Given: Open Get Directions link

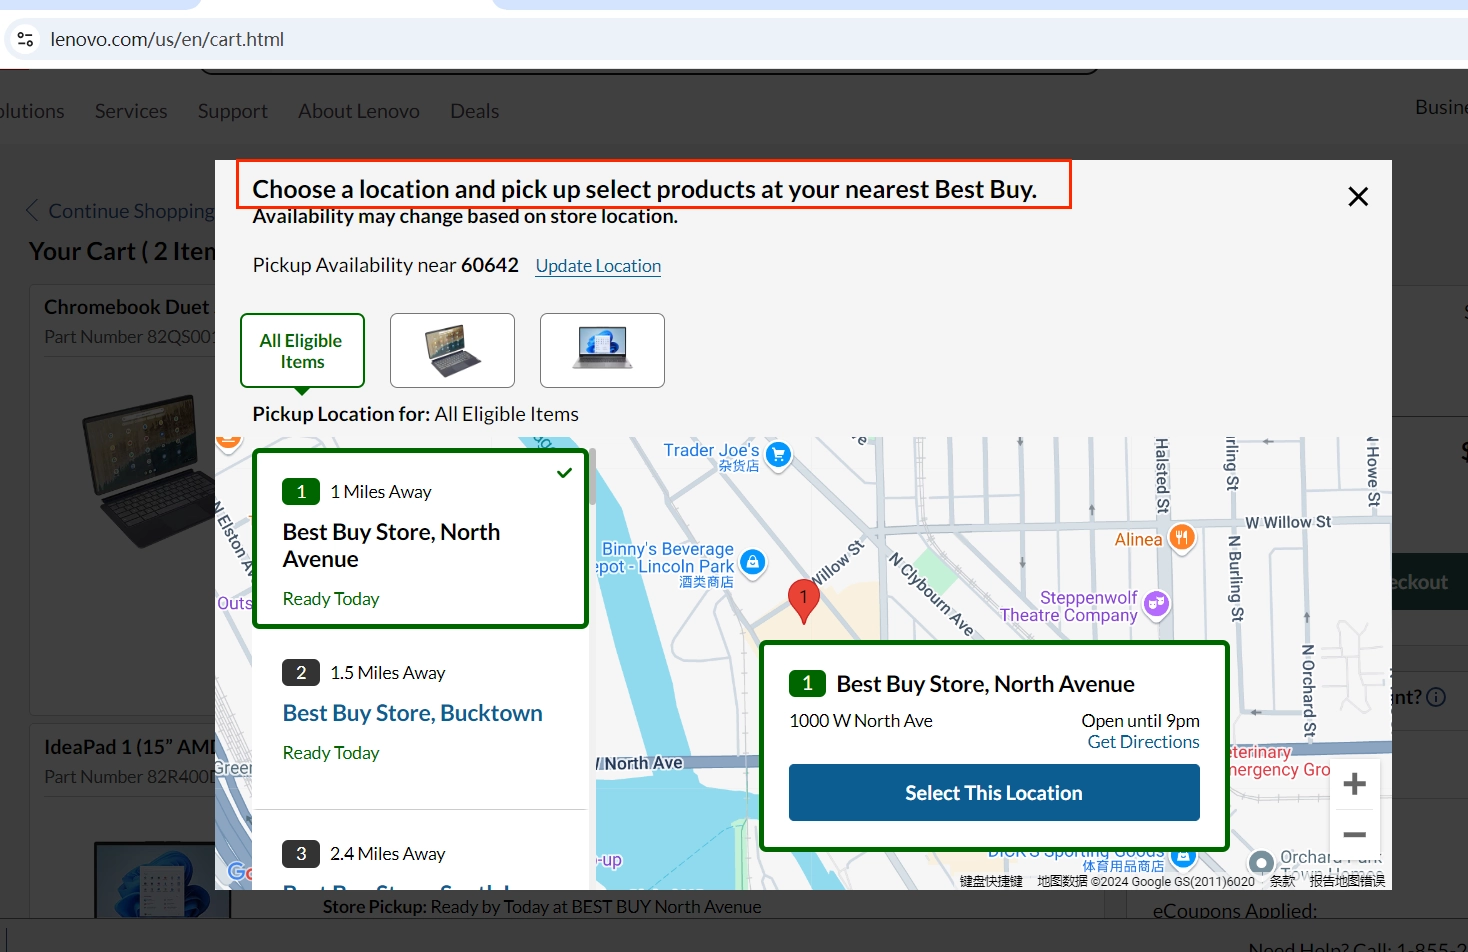Looking at the screenshot, I should [1143, 742].
